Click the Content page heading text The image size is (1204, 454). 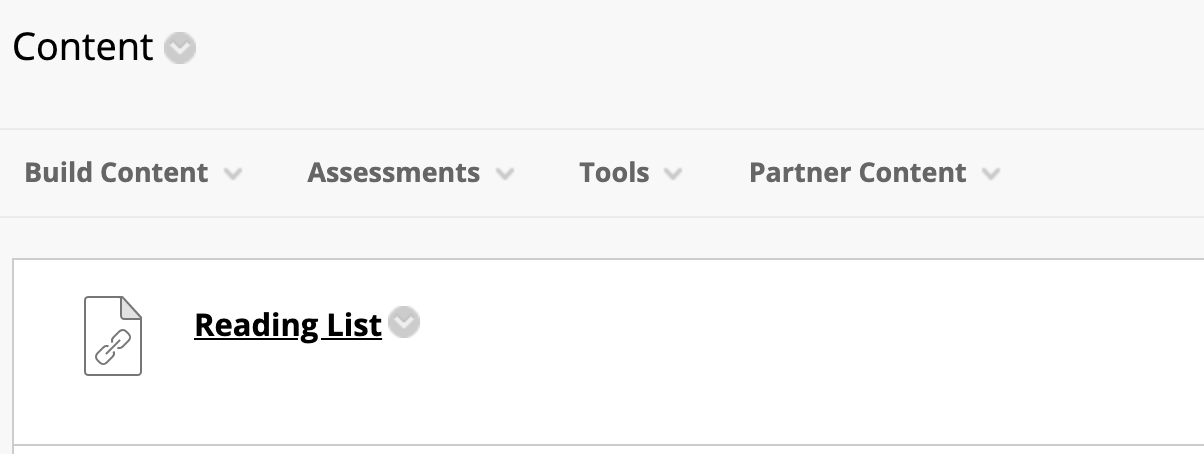[x=83, y=47]
